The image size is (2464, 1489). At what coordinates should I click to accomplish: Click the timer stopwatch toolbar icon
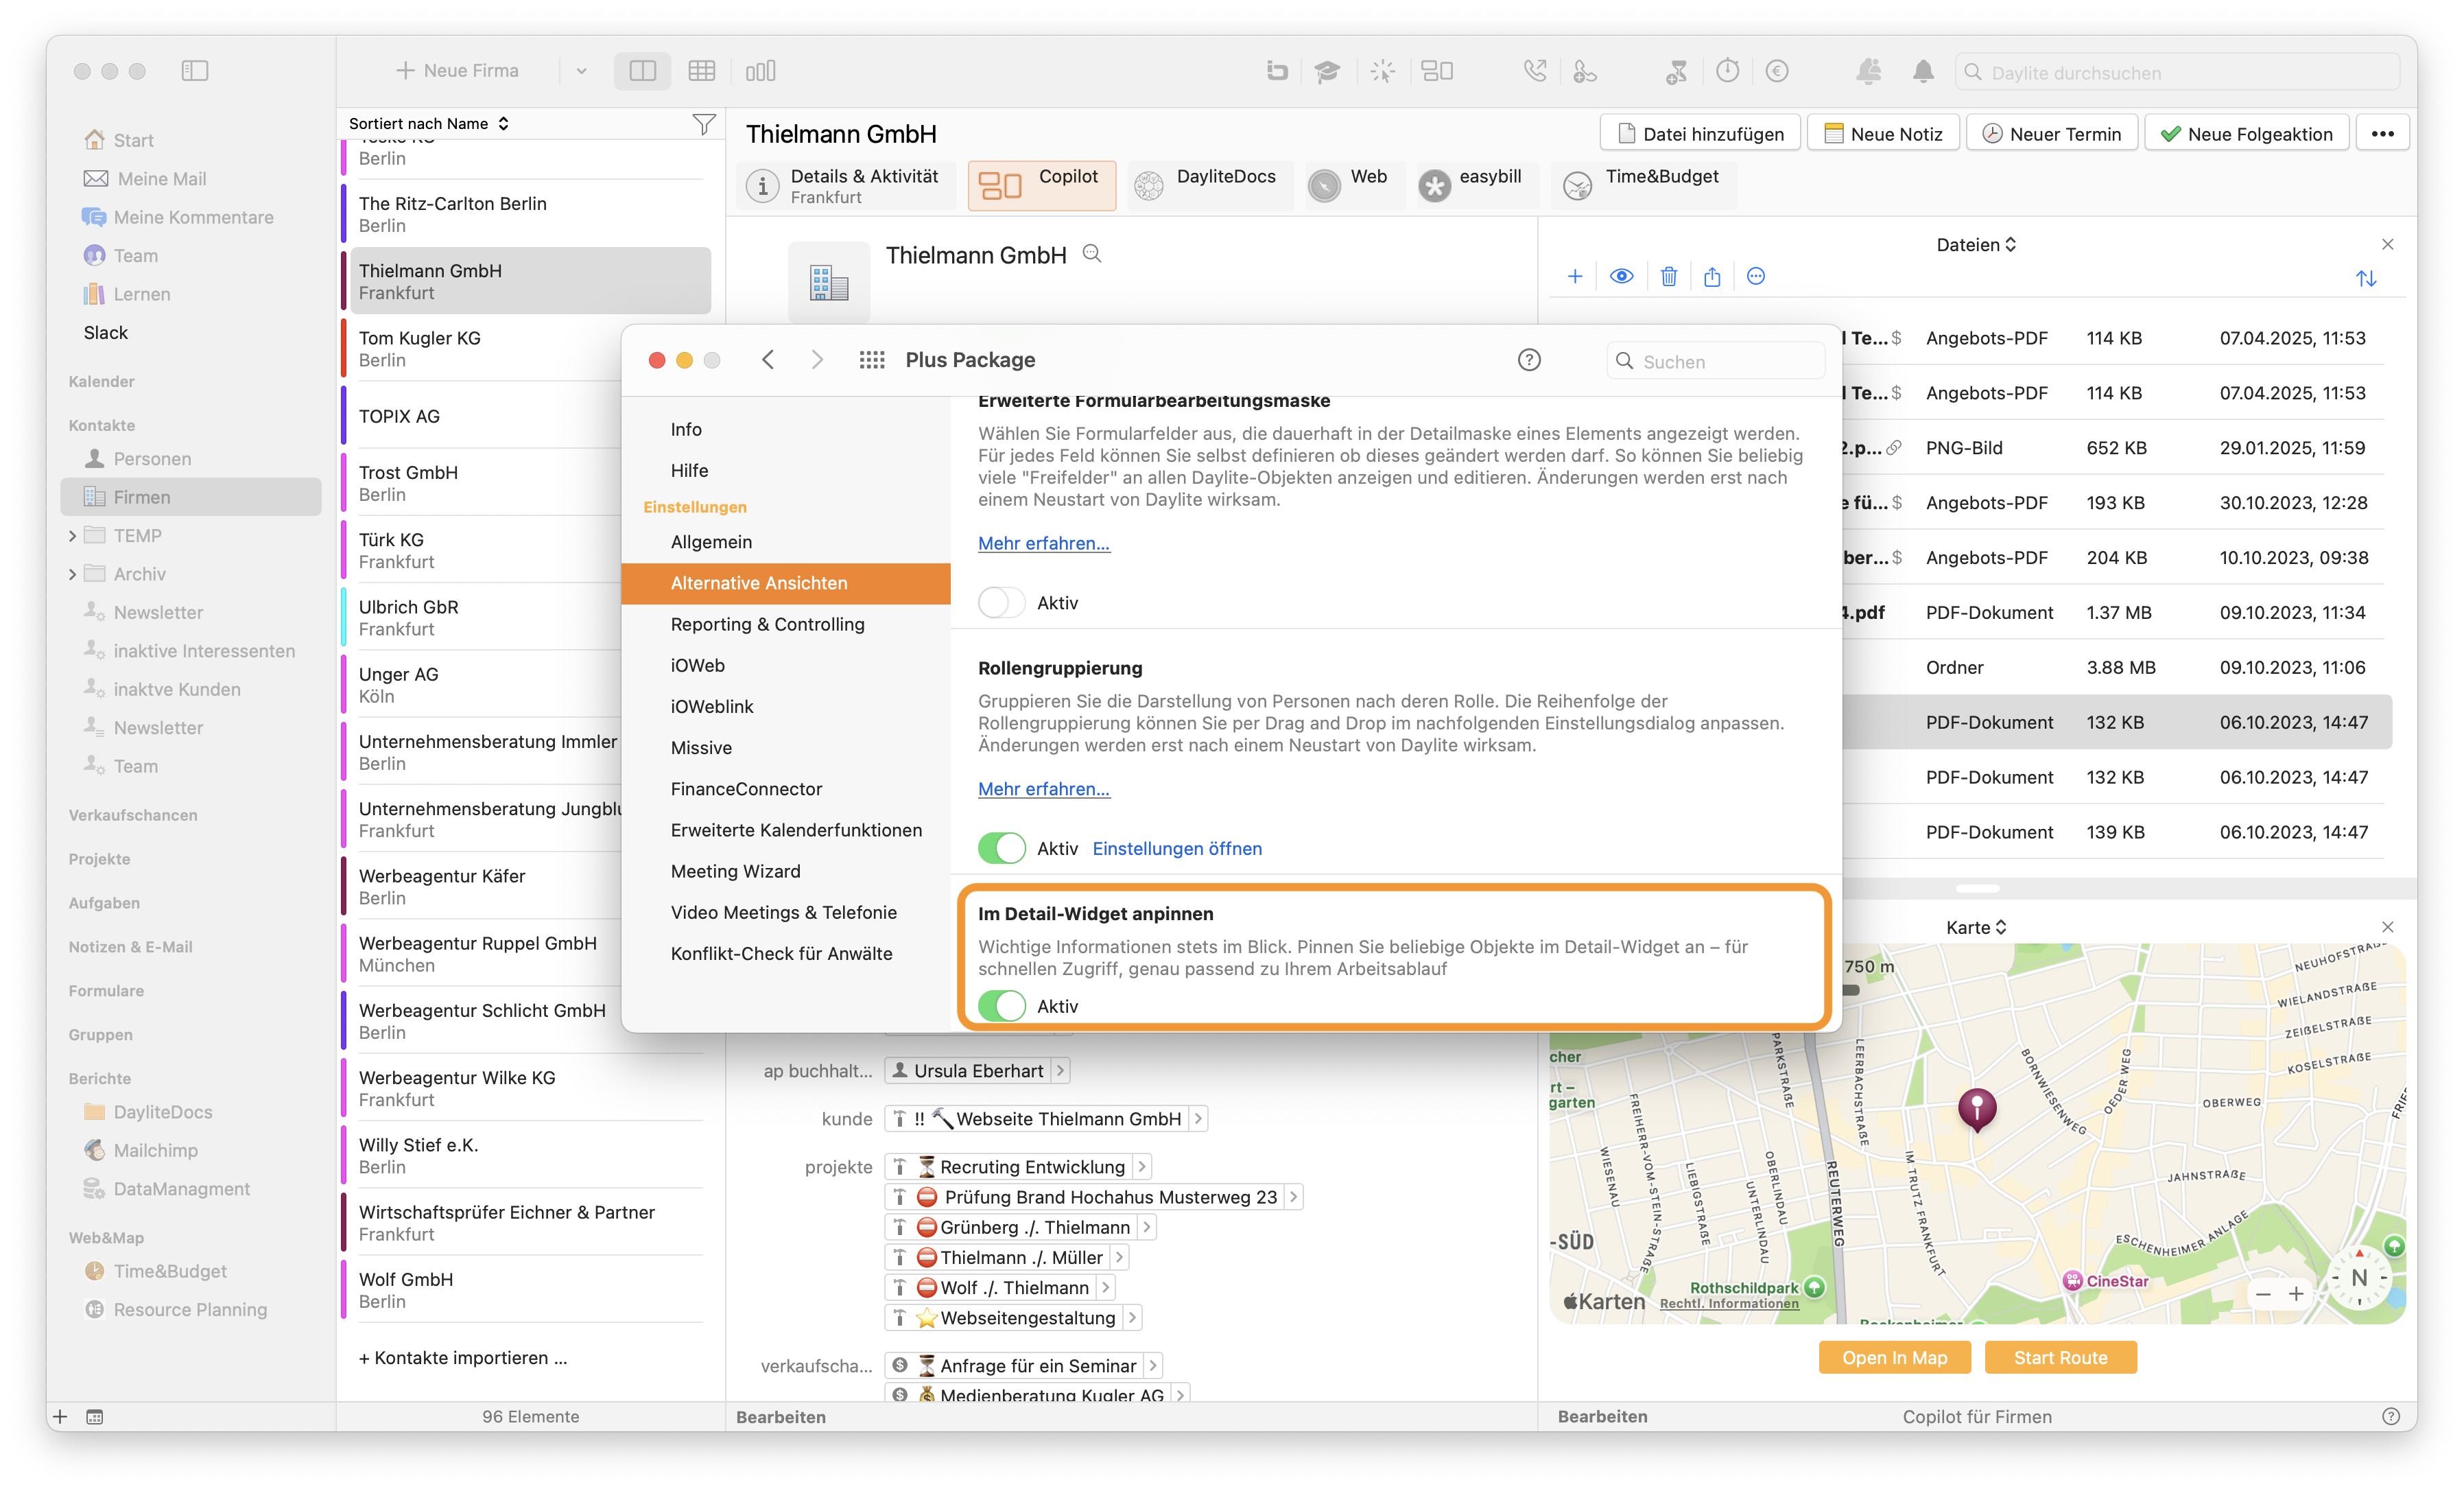point(1727,71)
